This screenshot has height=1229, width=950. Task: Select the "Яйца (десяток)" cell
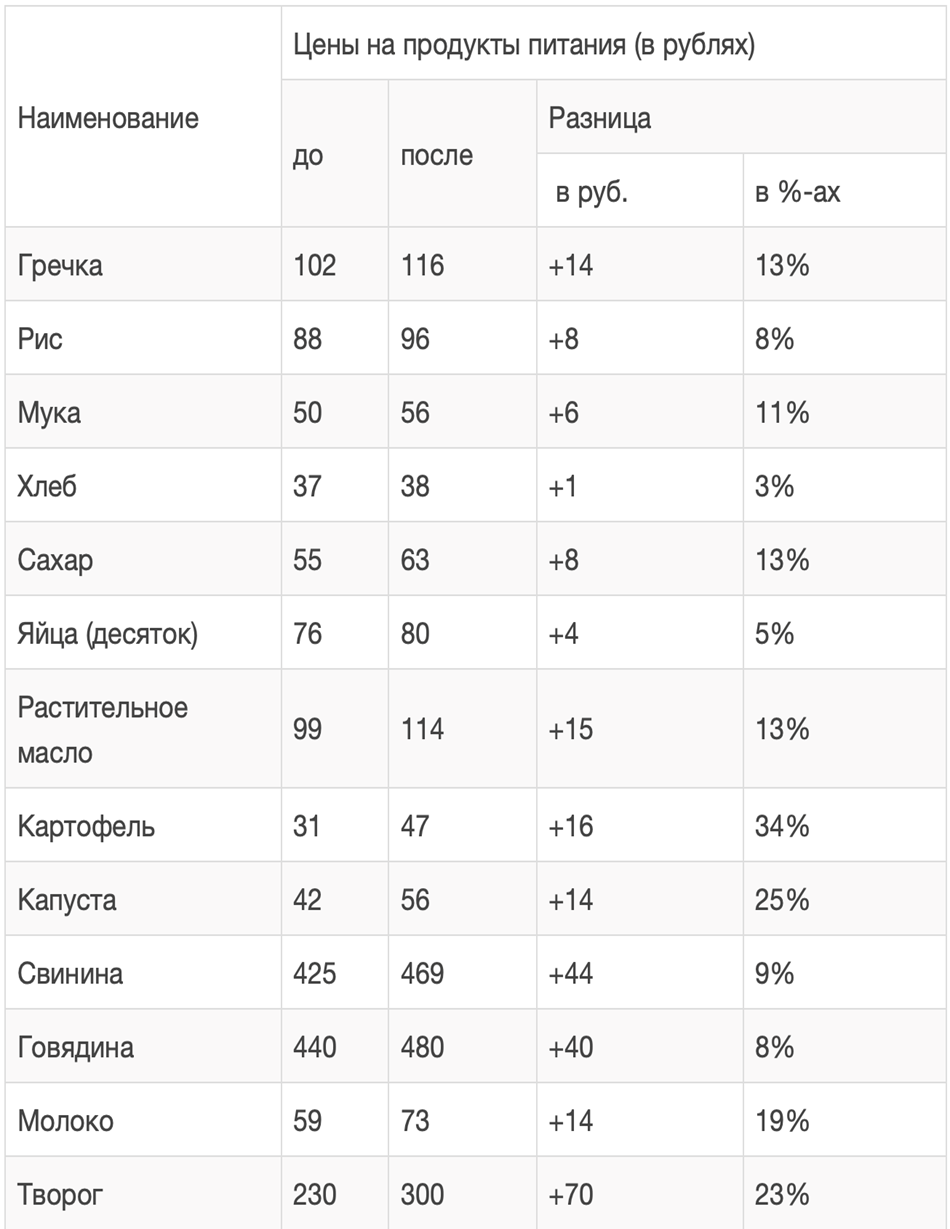108,634
